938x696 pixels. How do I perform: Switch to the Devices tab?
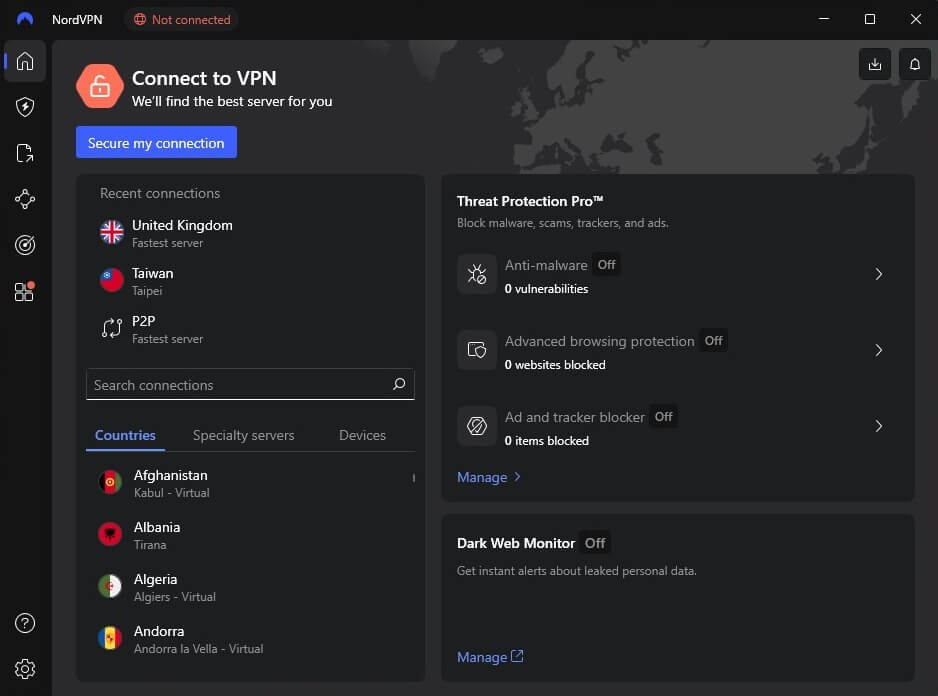pyautogui.click(x=362, y=435)
